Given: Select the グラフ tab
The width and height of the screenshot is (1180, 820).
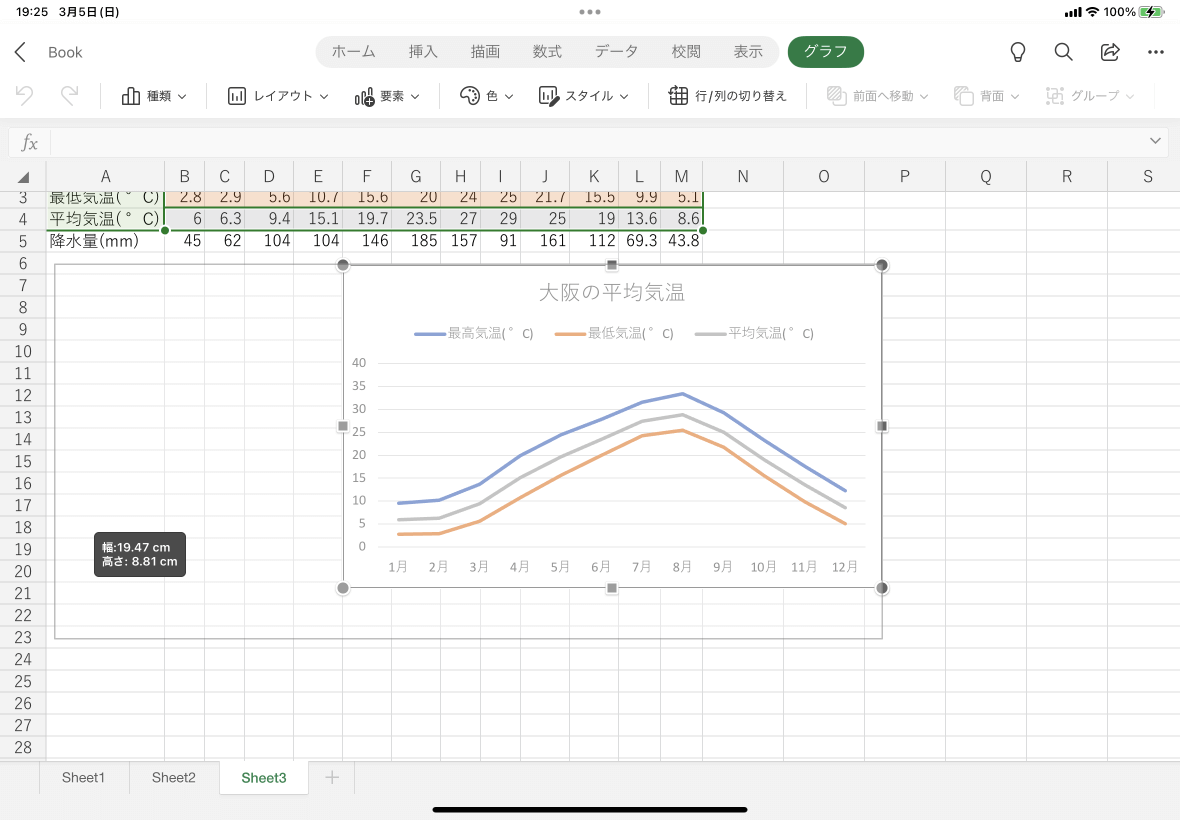Looking at the screenshot, I should (826, 51).
